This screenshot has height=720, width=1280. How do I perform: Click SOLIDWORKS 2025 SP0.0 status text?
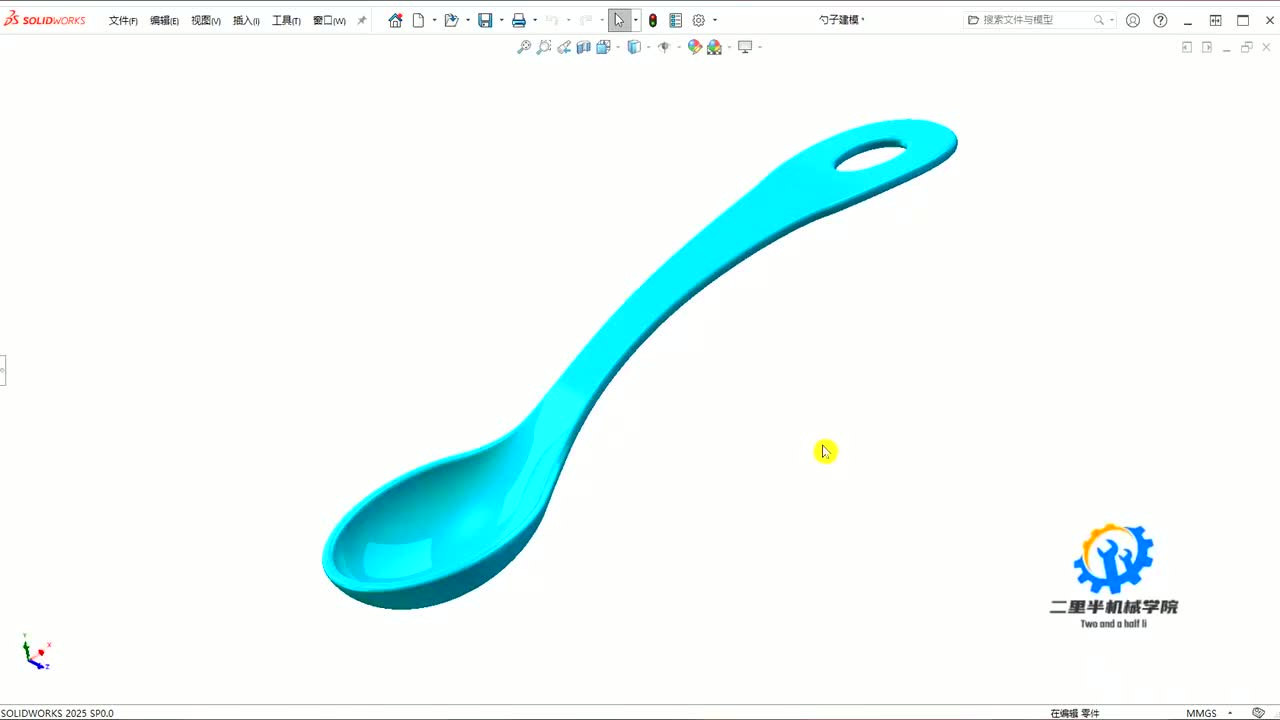pyautogui.click(x=57, y=713)
